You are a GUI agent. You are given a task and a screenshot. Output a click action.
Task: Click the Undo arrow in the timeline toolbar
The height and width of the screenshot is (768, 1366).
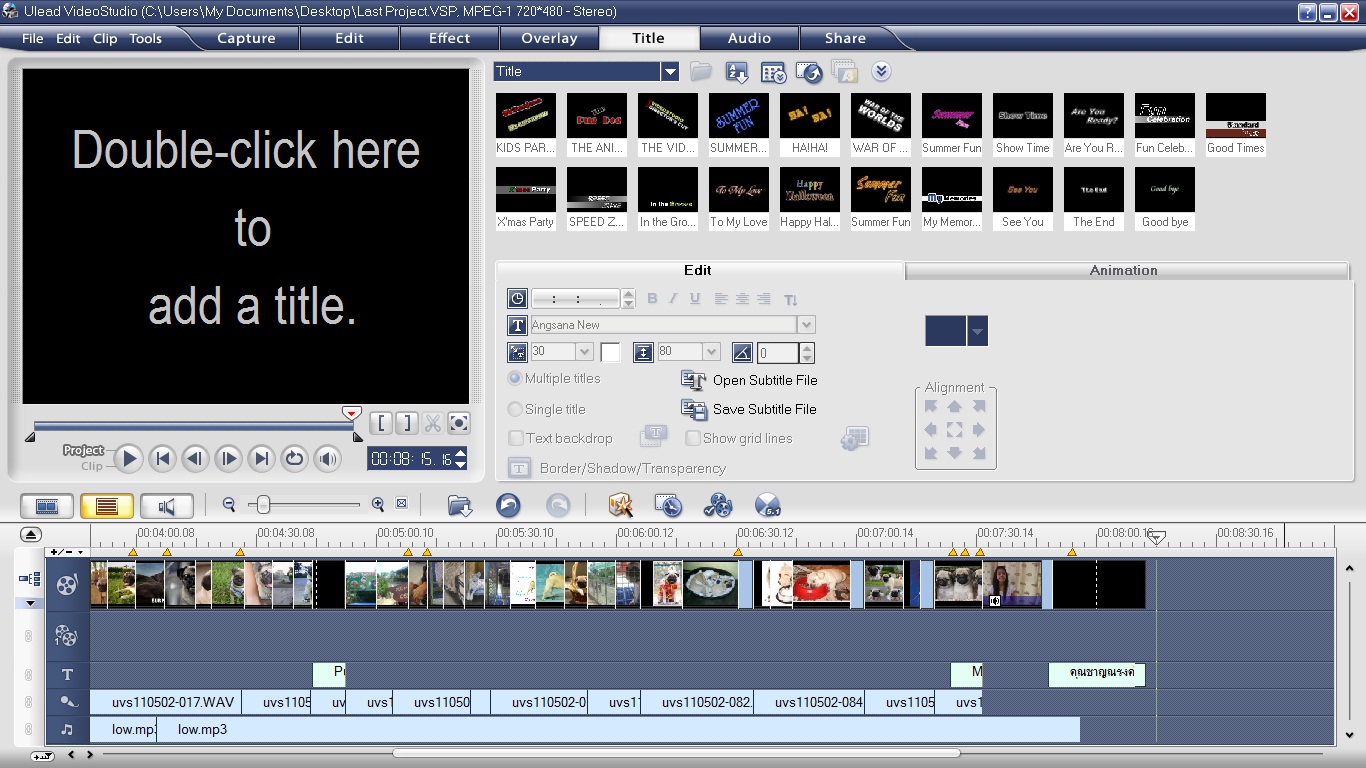coord(508,506)
